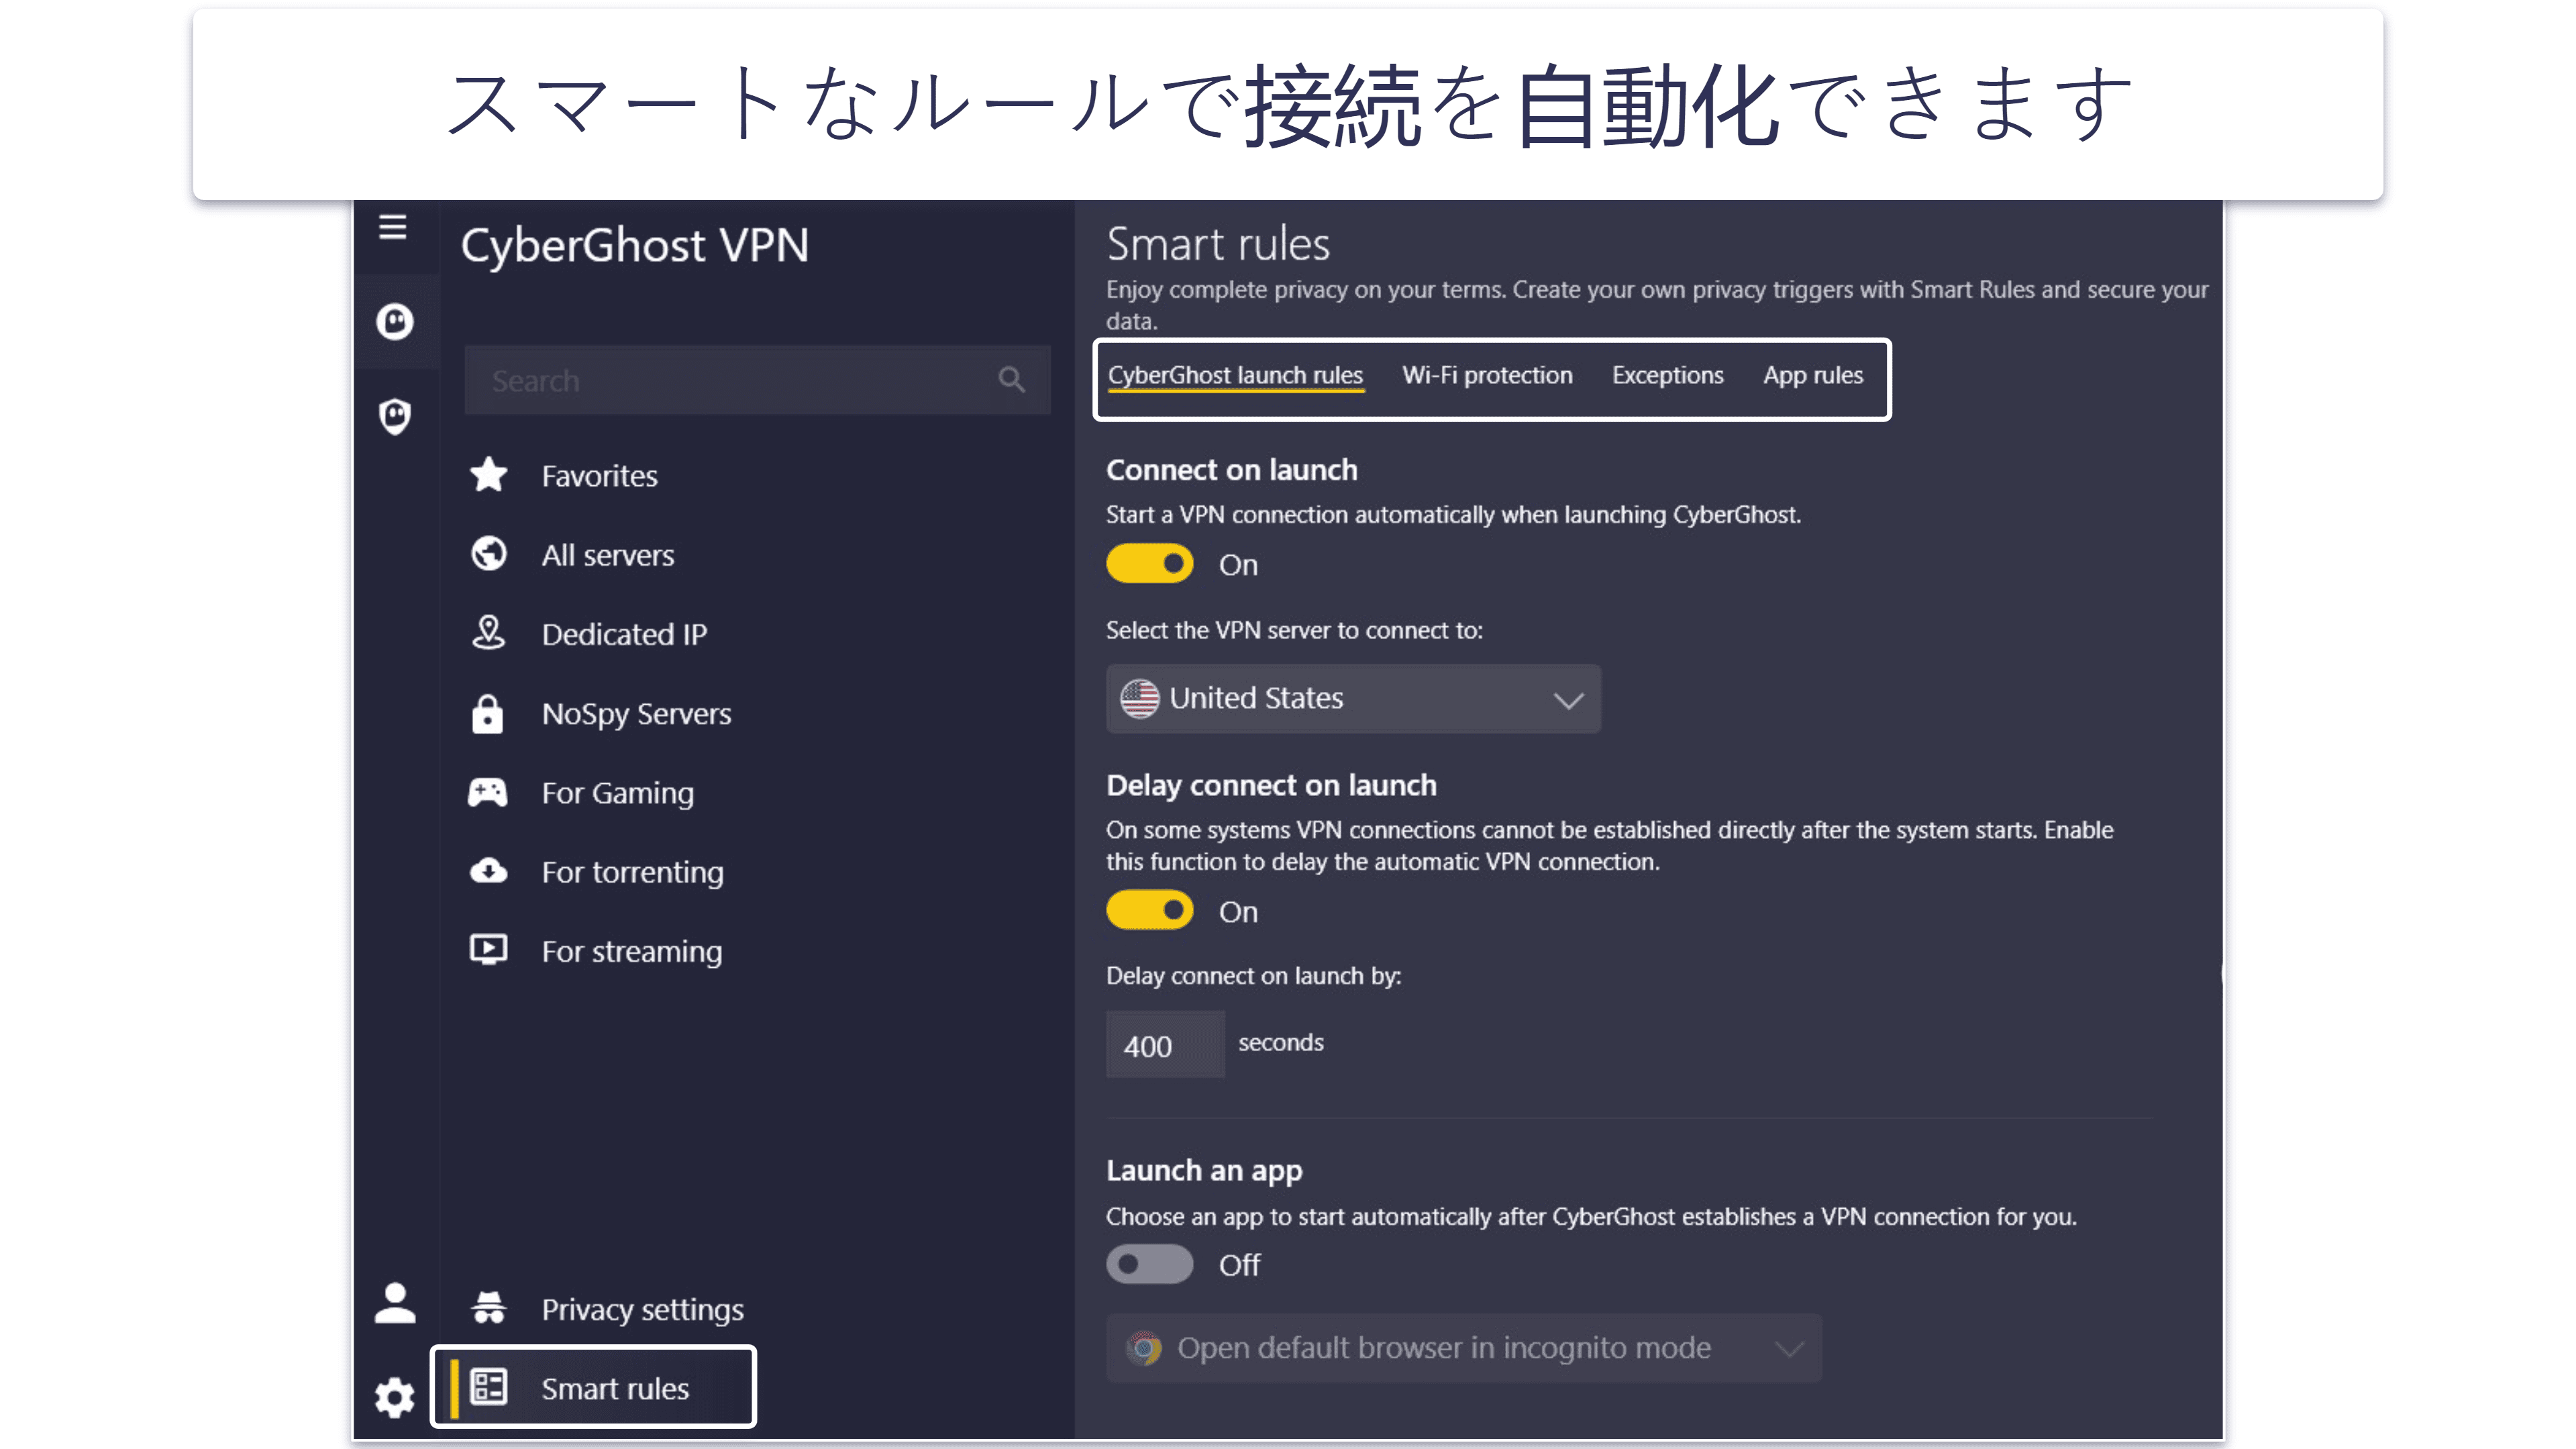Image resolution: width=2576 pixels, height=1449 pixels.
Task: Click the Dedicated IP pin icon
Action: coord(489,633)
